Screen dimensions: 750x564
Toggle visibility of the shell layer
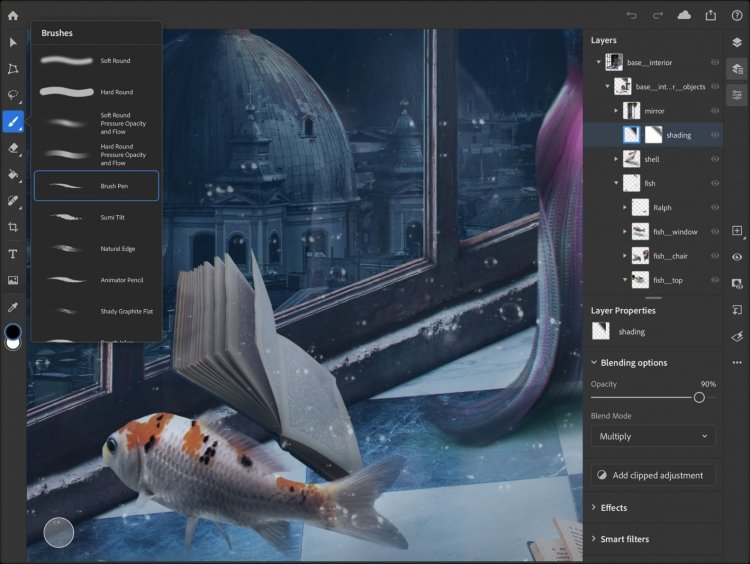715,159
